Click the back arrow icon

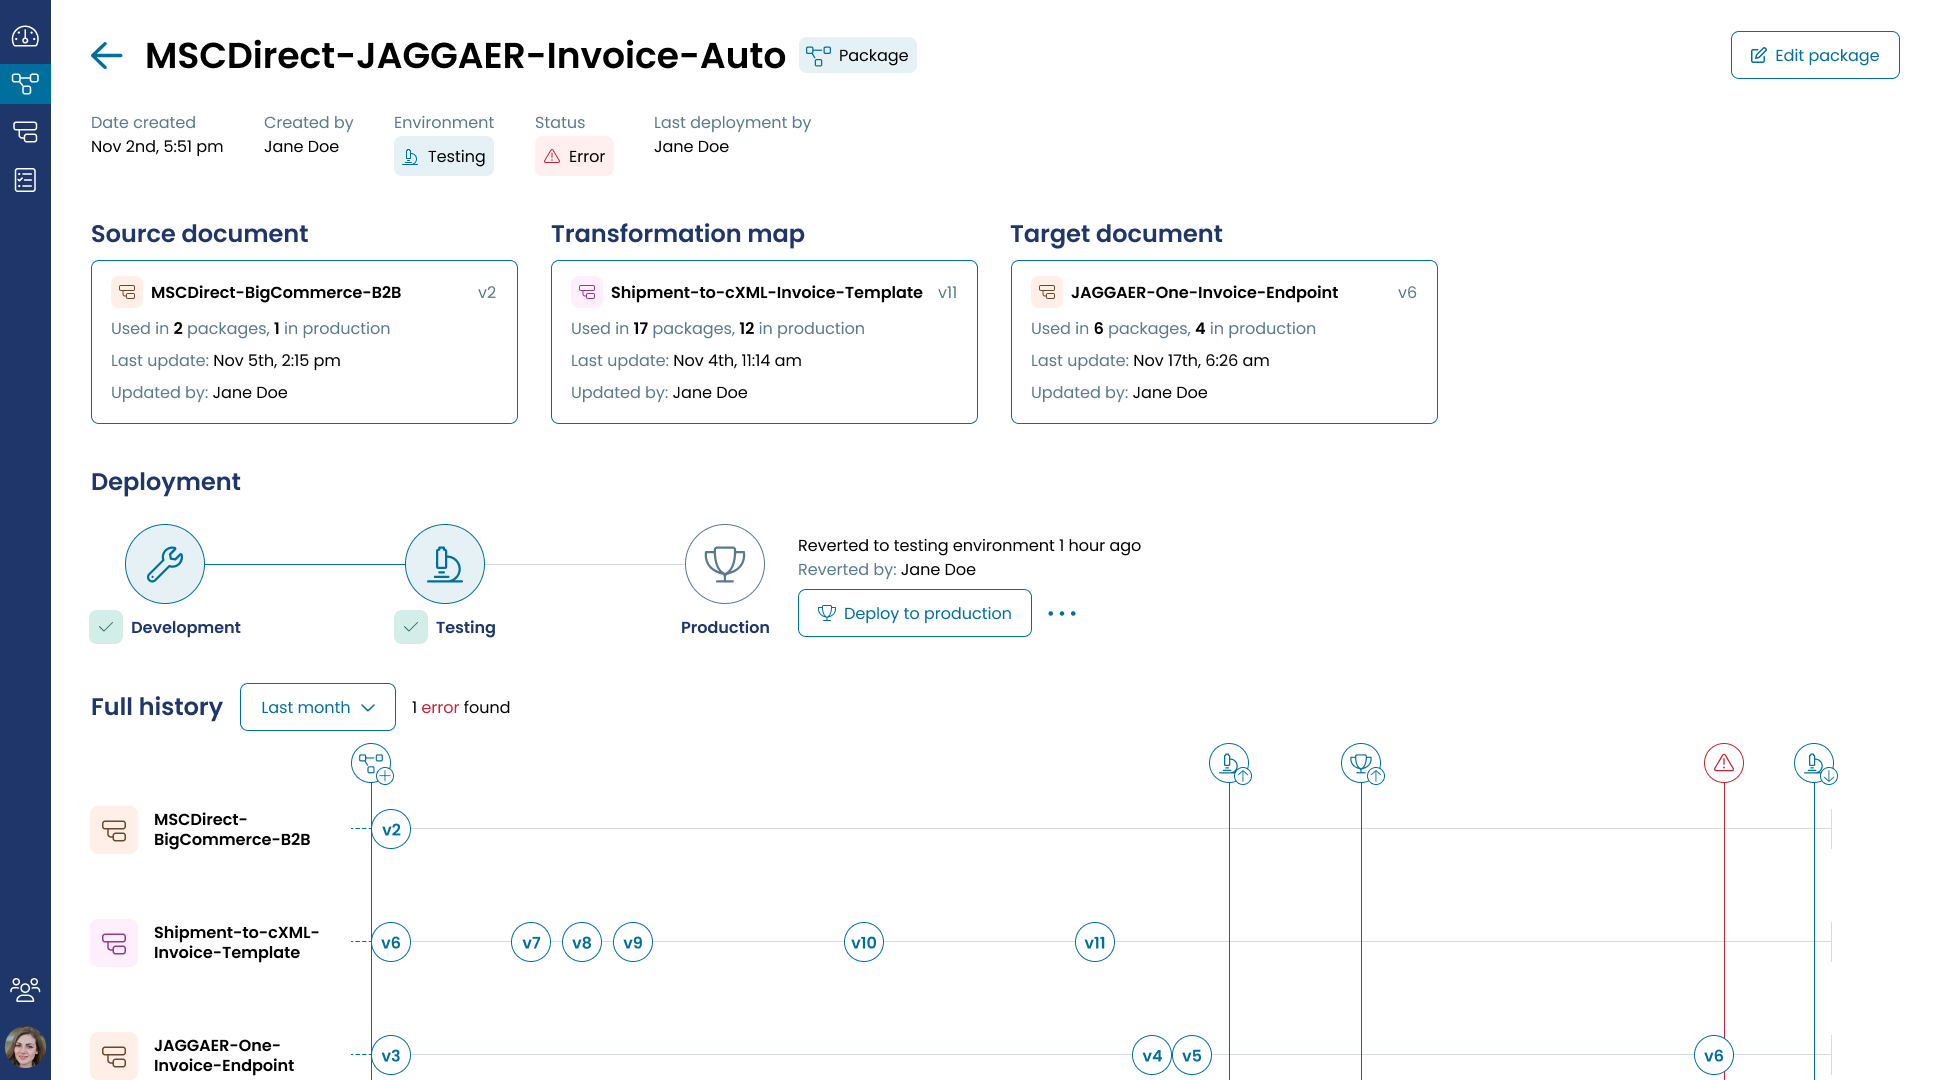106,56
